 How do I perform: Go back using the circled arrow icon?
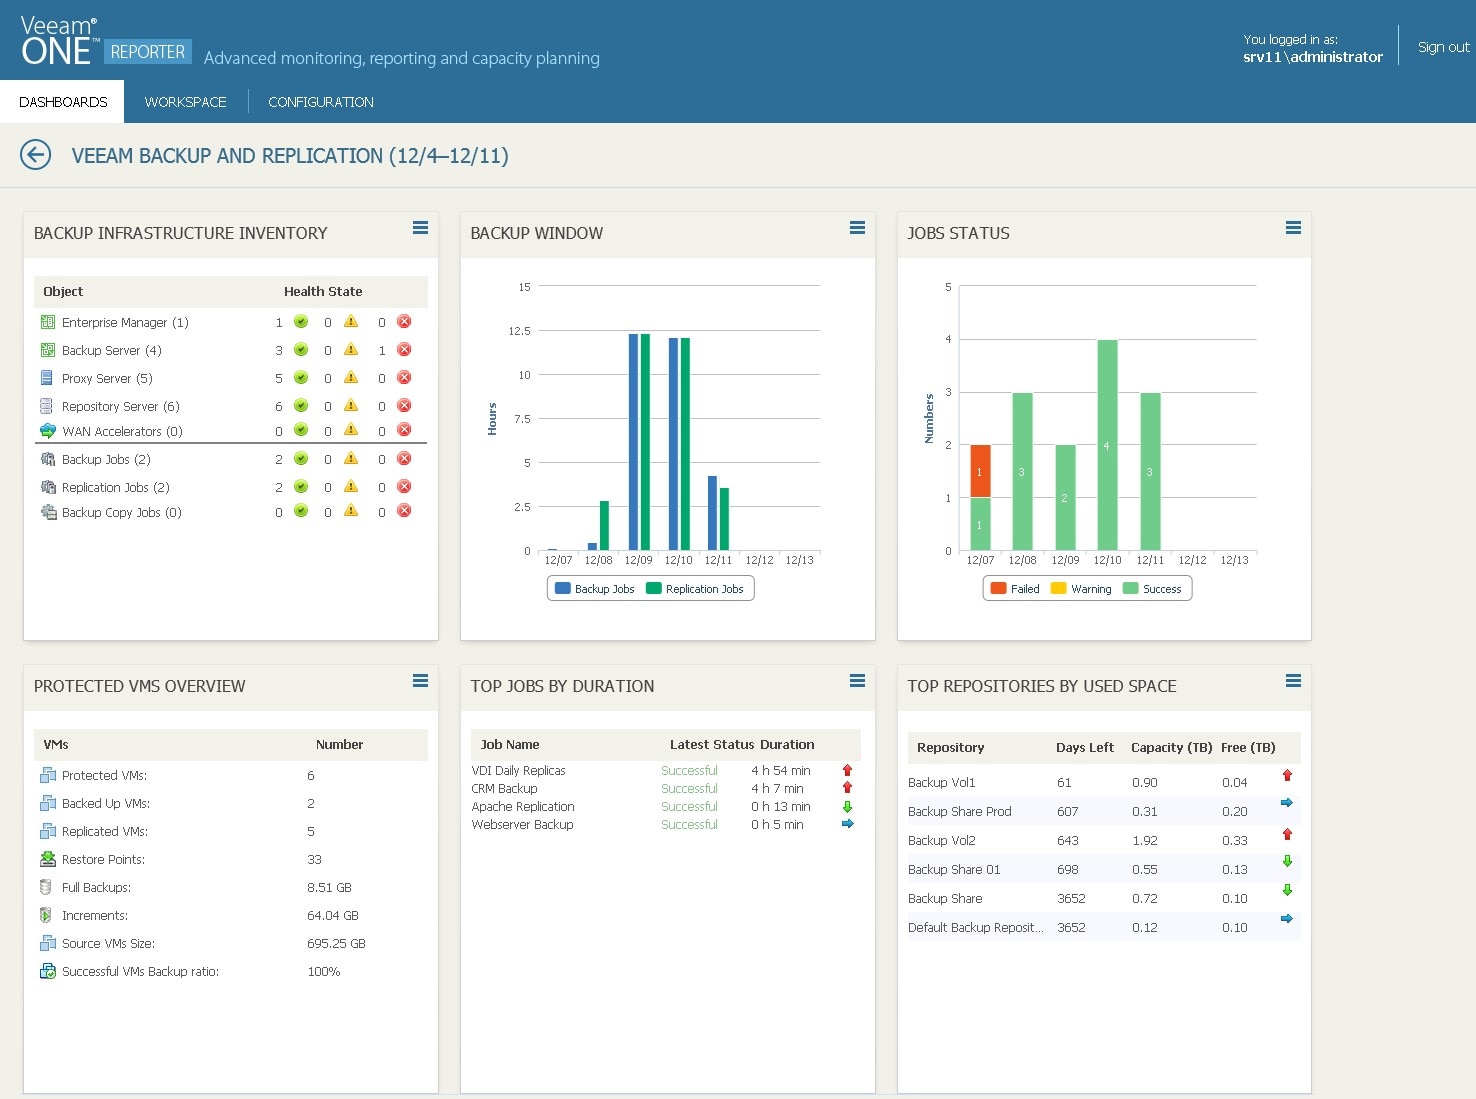tap(36, 155)
